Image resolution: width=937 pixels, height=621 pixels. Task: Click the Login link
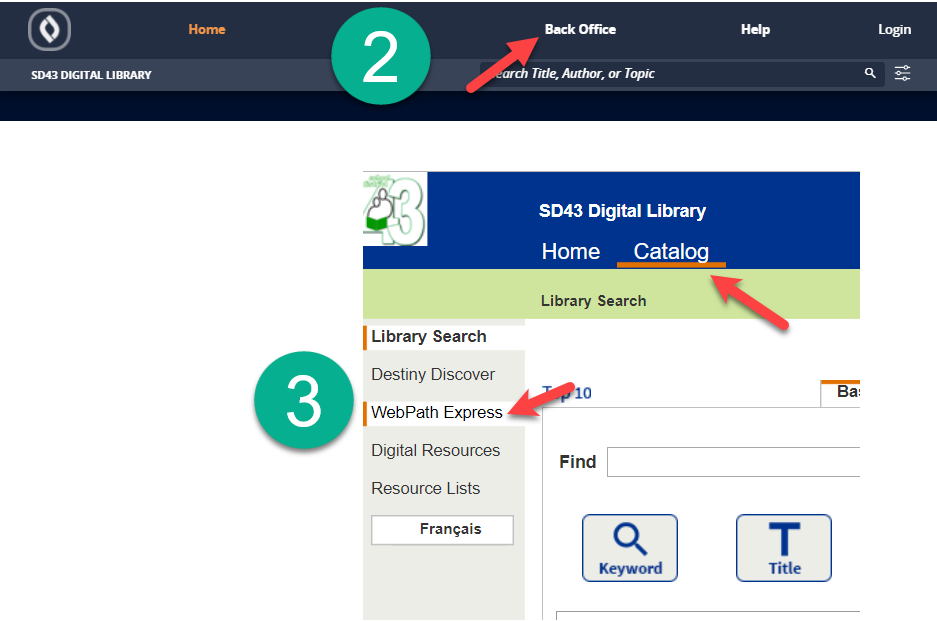click(894, 29)
